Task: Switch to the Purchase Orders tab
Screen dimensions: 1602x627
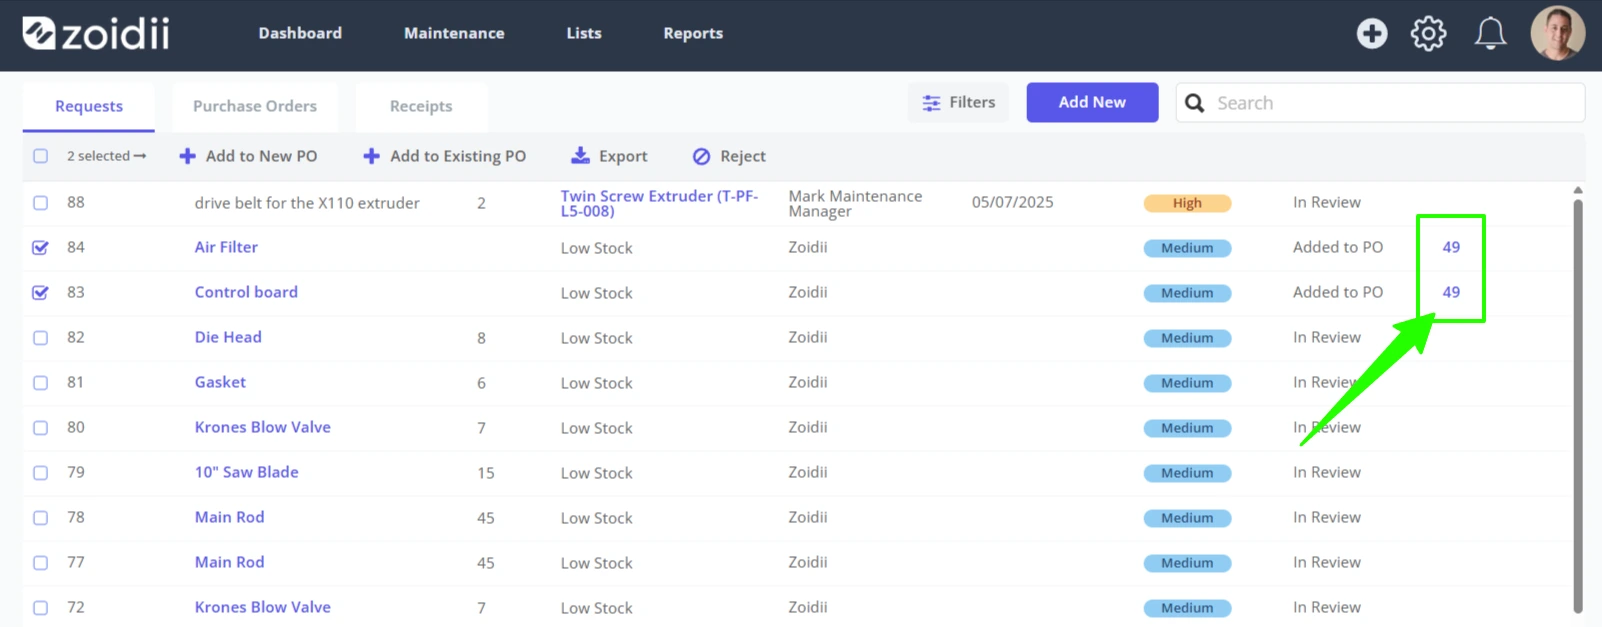Action: pyautogui.click(x=255, y=106)
